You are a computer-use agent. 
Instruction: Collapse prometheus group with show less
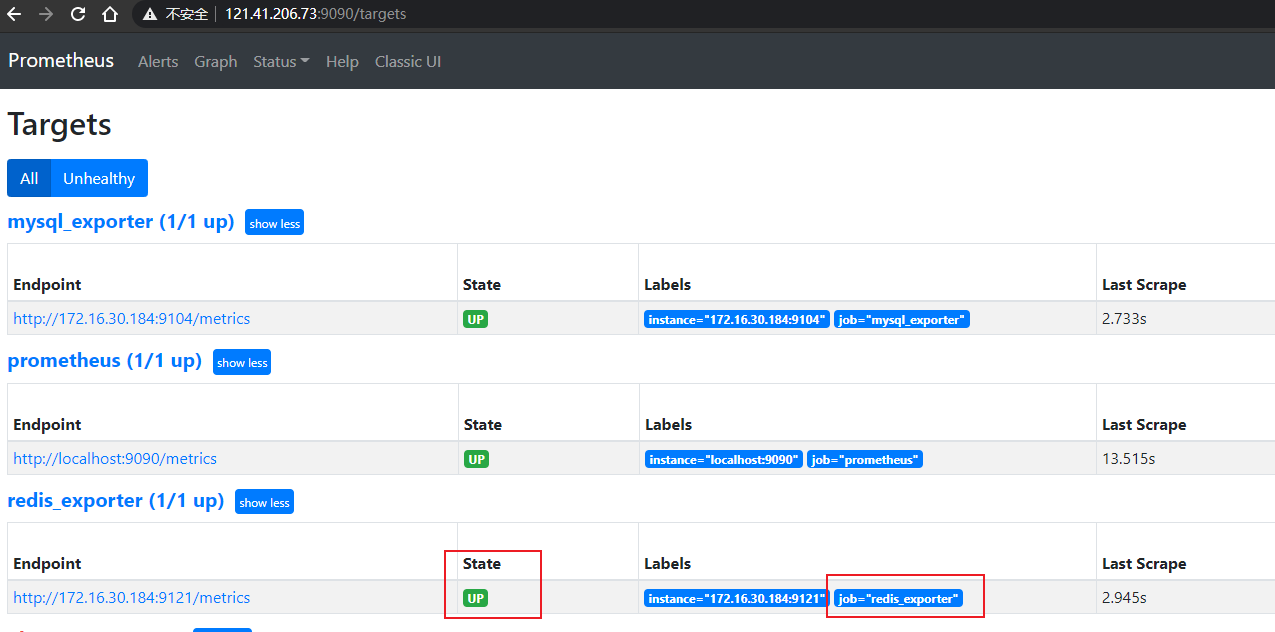(242, 363)
